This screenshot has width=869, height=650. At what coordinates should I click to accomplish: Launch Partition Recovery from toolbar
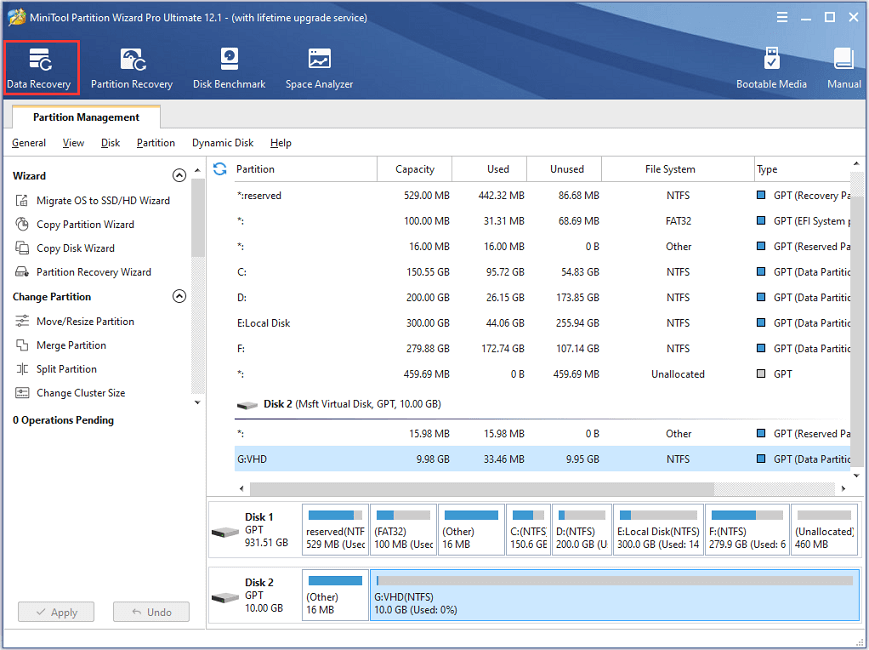132,68
